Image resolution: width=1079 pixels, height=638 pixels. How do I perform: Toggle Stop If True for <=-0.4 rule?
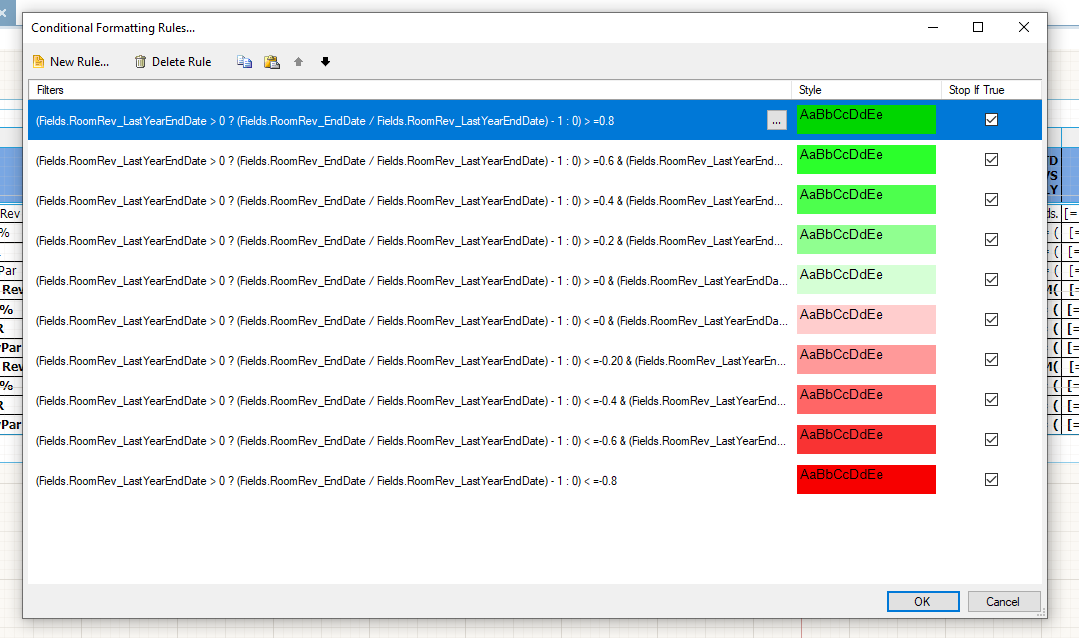coord(991,399)
